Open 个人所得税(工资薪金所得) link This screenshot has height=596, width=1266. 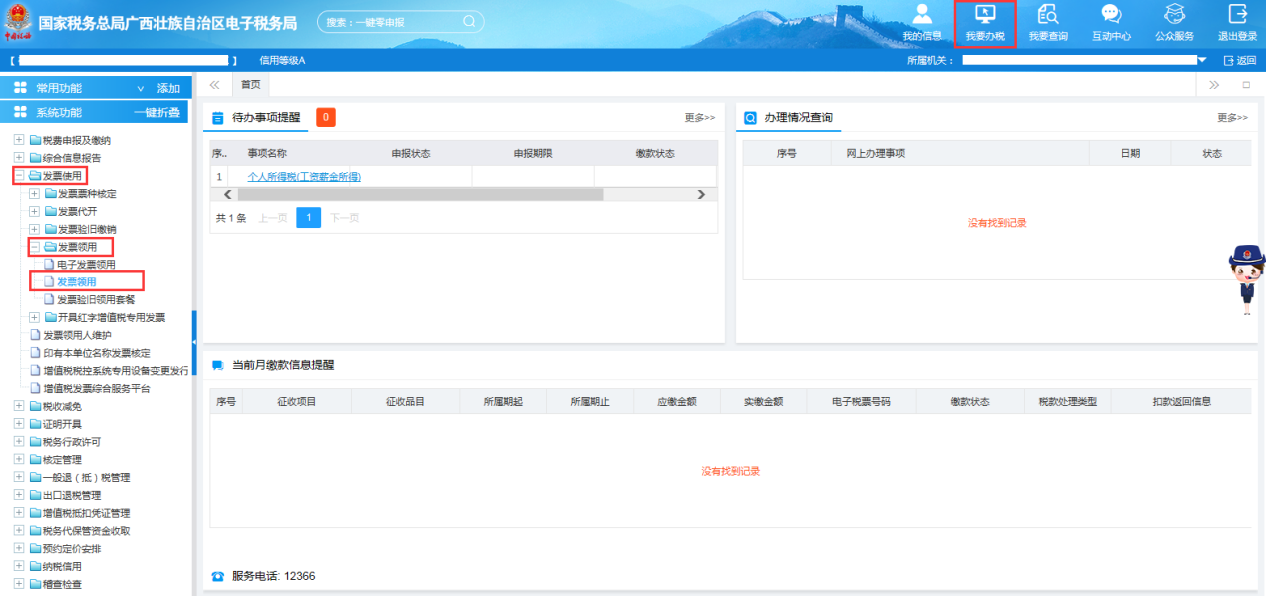(x=304, y=177)
